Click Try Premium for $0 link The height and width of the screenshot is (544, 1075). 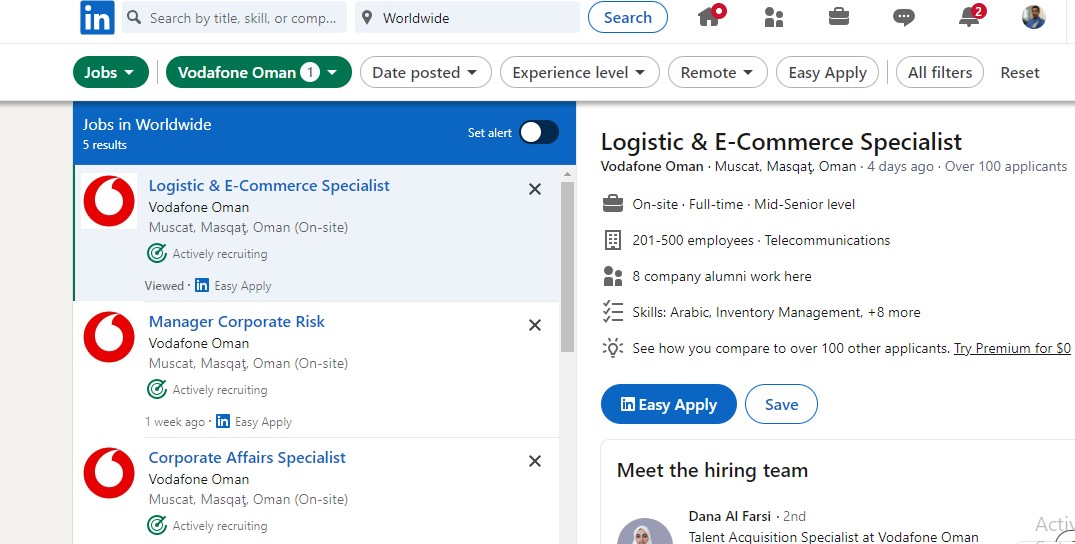point(1012,348)
